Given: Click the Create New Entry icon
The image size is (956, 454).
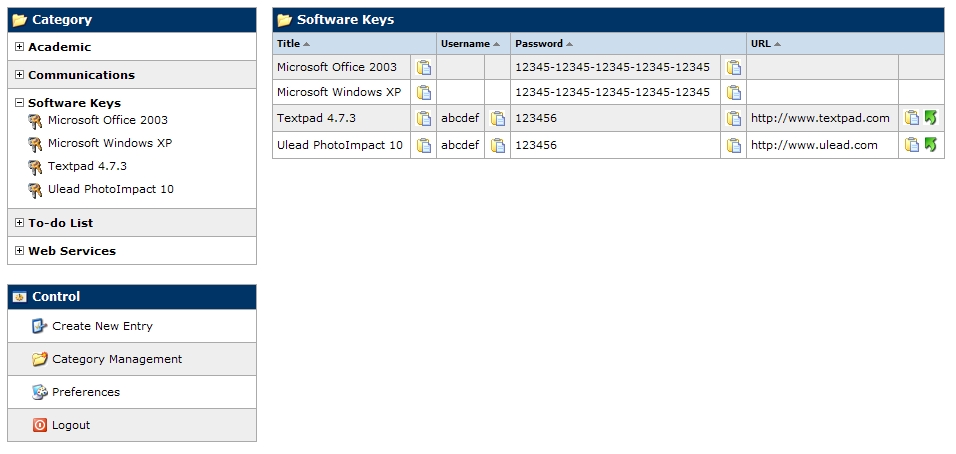Looking at the screenshot, I should pyautogui.click(x=40, y=326).
